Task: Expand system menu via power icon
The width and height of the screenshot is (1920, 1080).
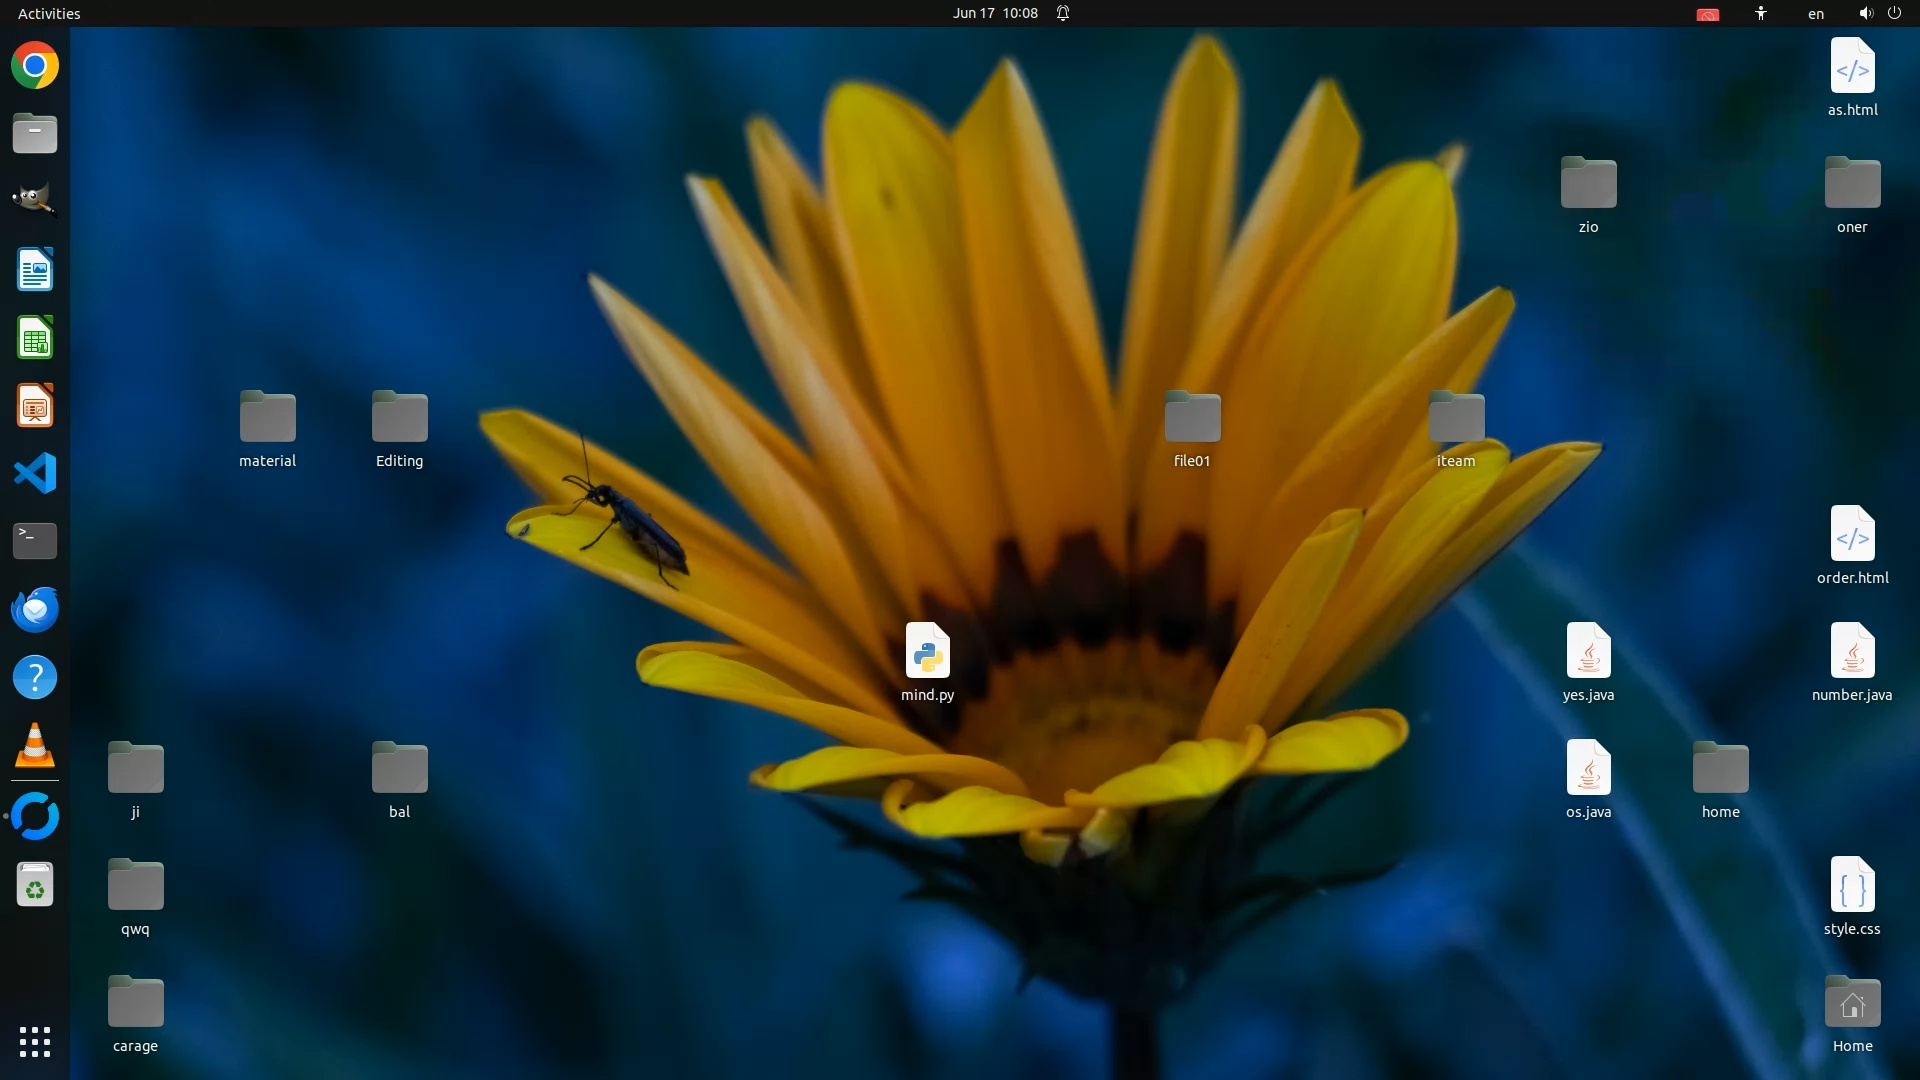Action: click(x=1894, y=13)
